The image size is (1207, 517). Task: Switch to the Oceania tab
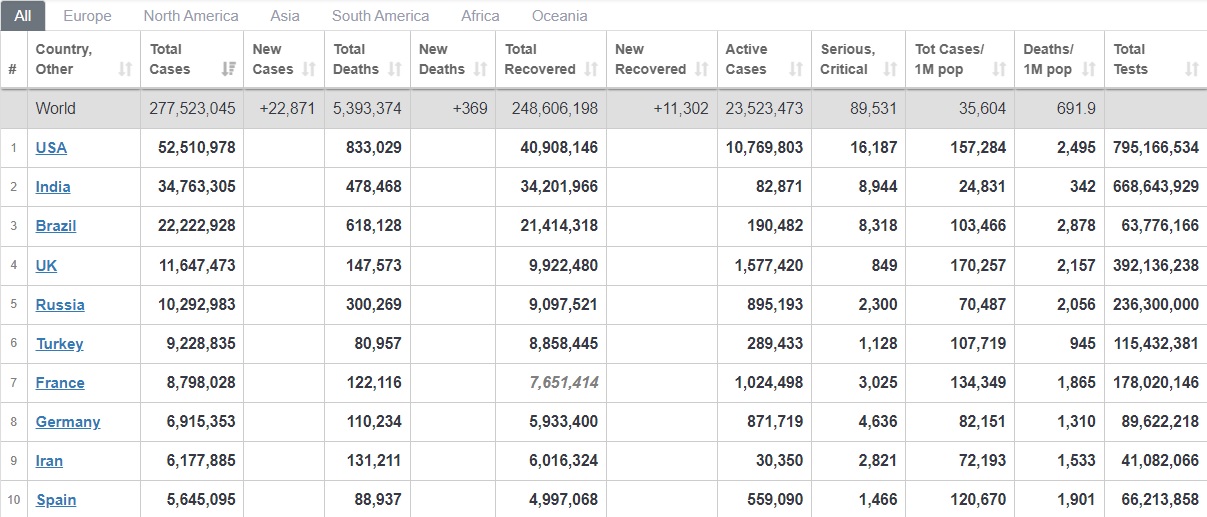(560, 16)
